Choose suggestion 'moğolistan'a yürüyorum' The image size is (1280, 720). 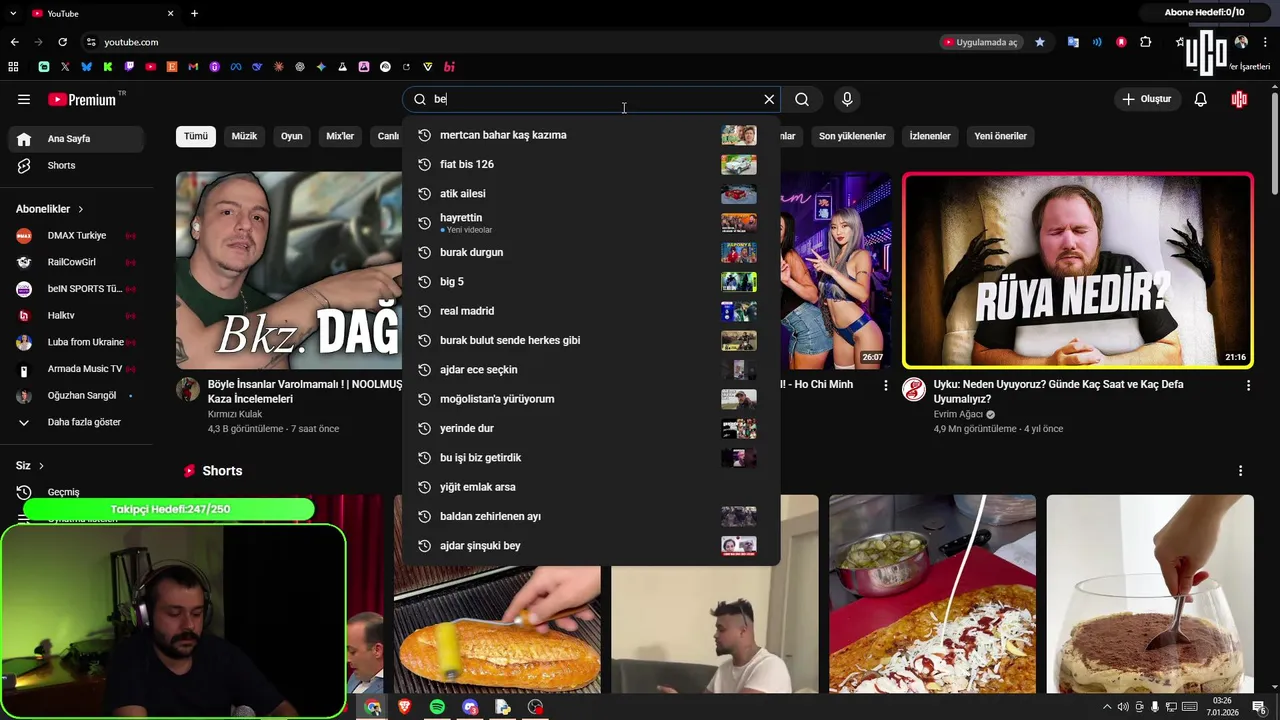[590, 399]
